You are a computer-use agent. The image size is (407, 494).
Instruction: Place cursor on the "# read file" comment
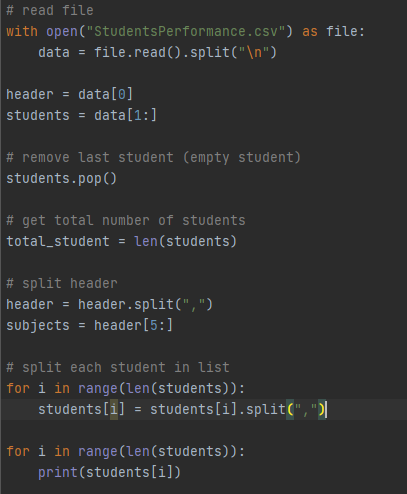click(50, 11)
